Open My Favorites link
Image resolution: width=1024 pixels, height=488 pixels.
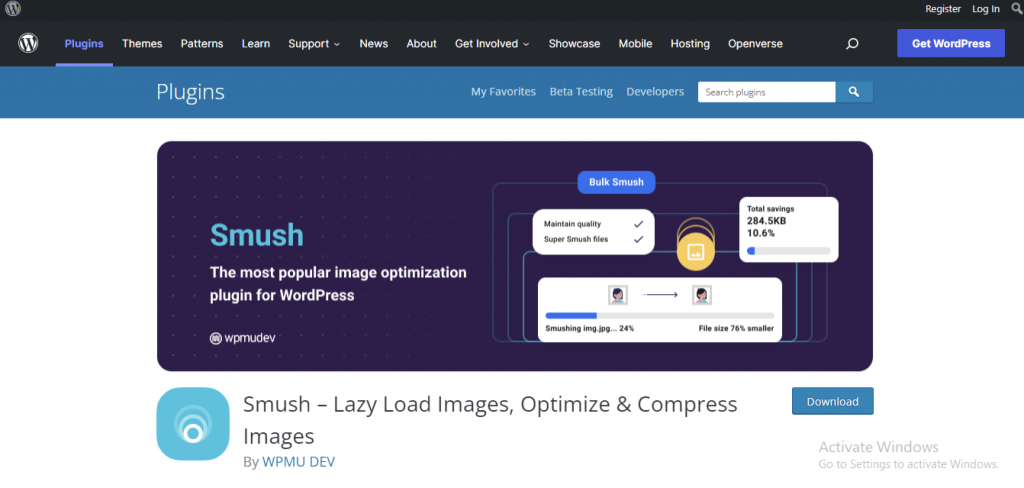click(504, 92)
